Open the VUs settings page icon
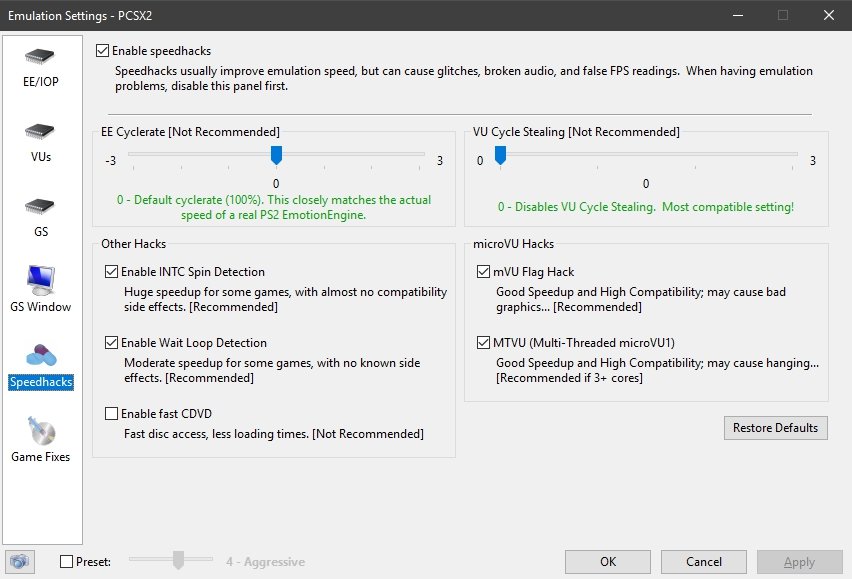Viewport: 852px width, 579px height. 40,131
